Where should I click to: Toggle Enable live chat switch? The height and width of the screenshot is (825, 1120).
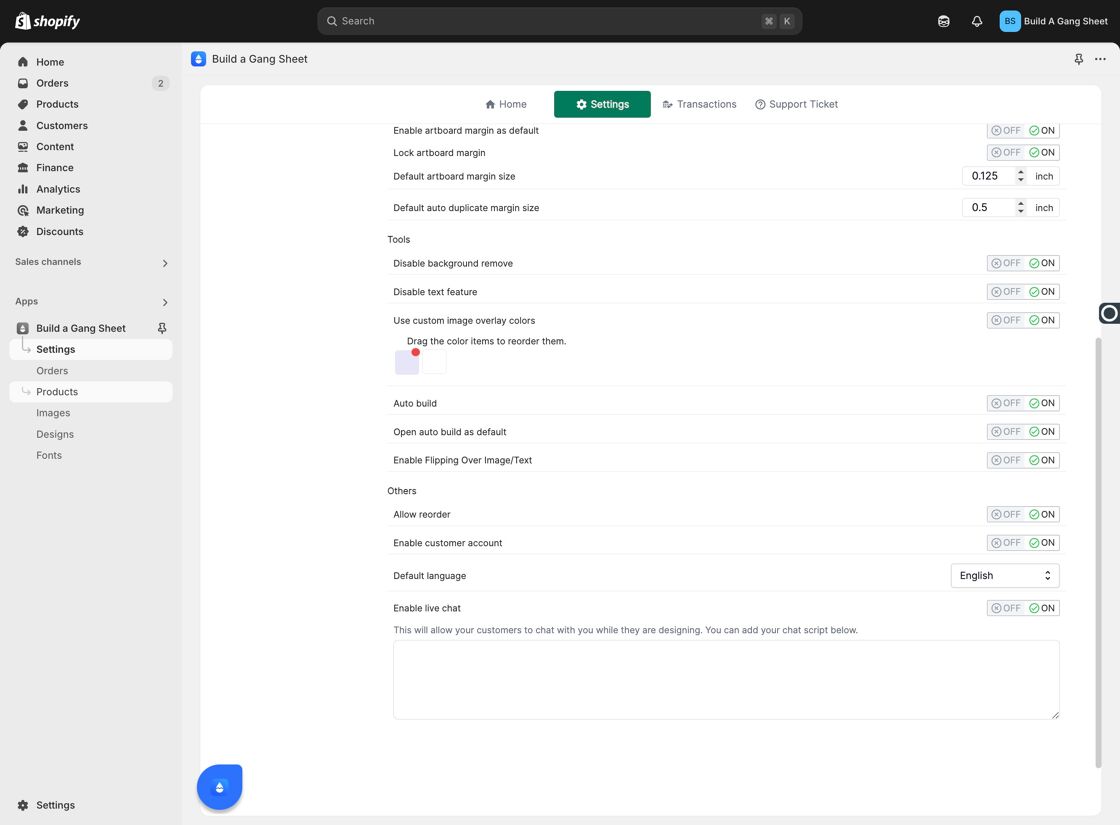point(1023,608)
